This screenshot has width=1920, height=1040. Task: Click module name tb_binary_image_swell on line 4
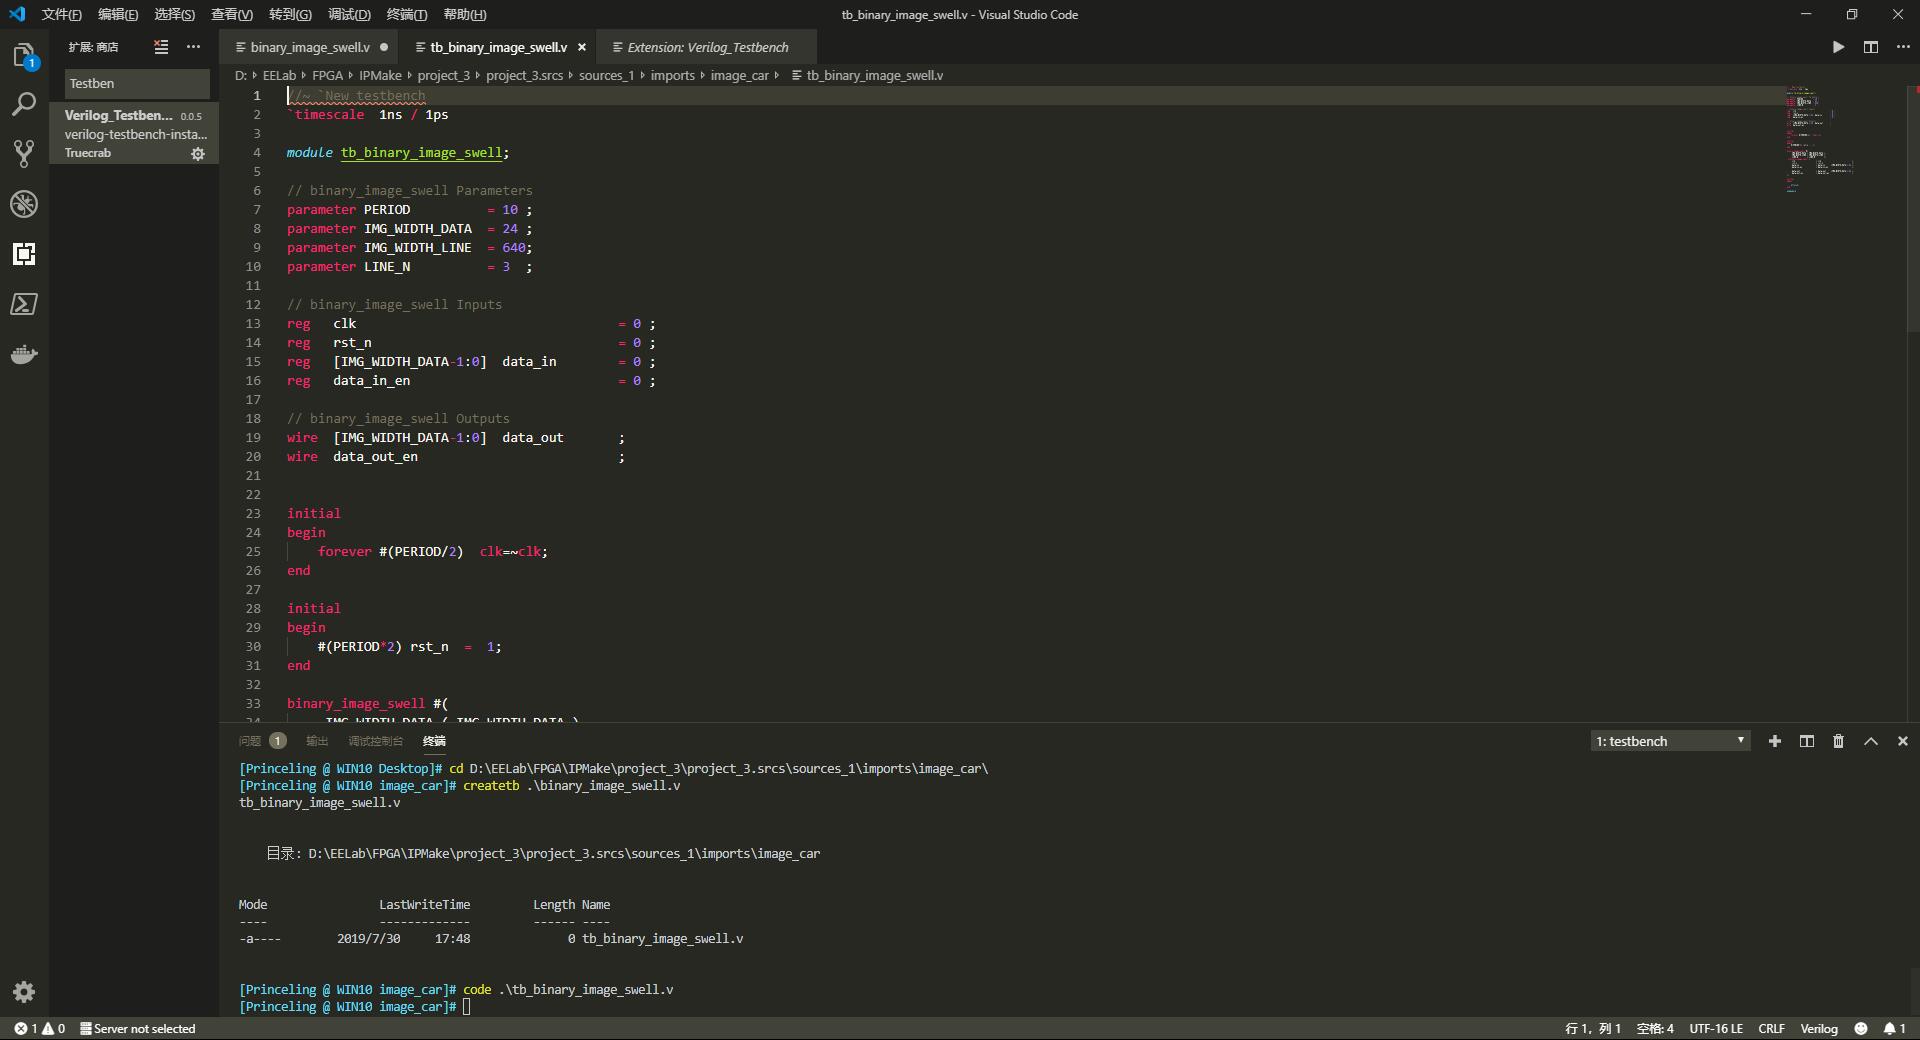421,153
